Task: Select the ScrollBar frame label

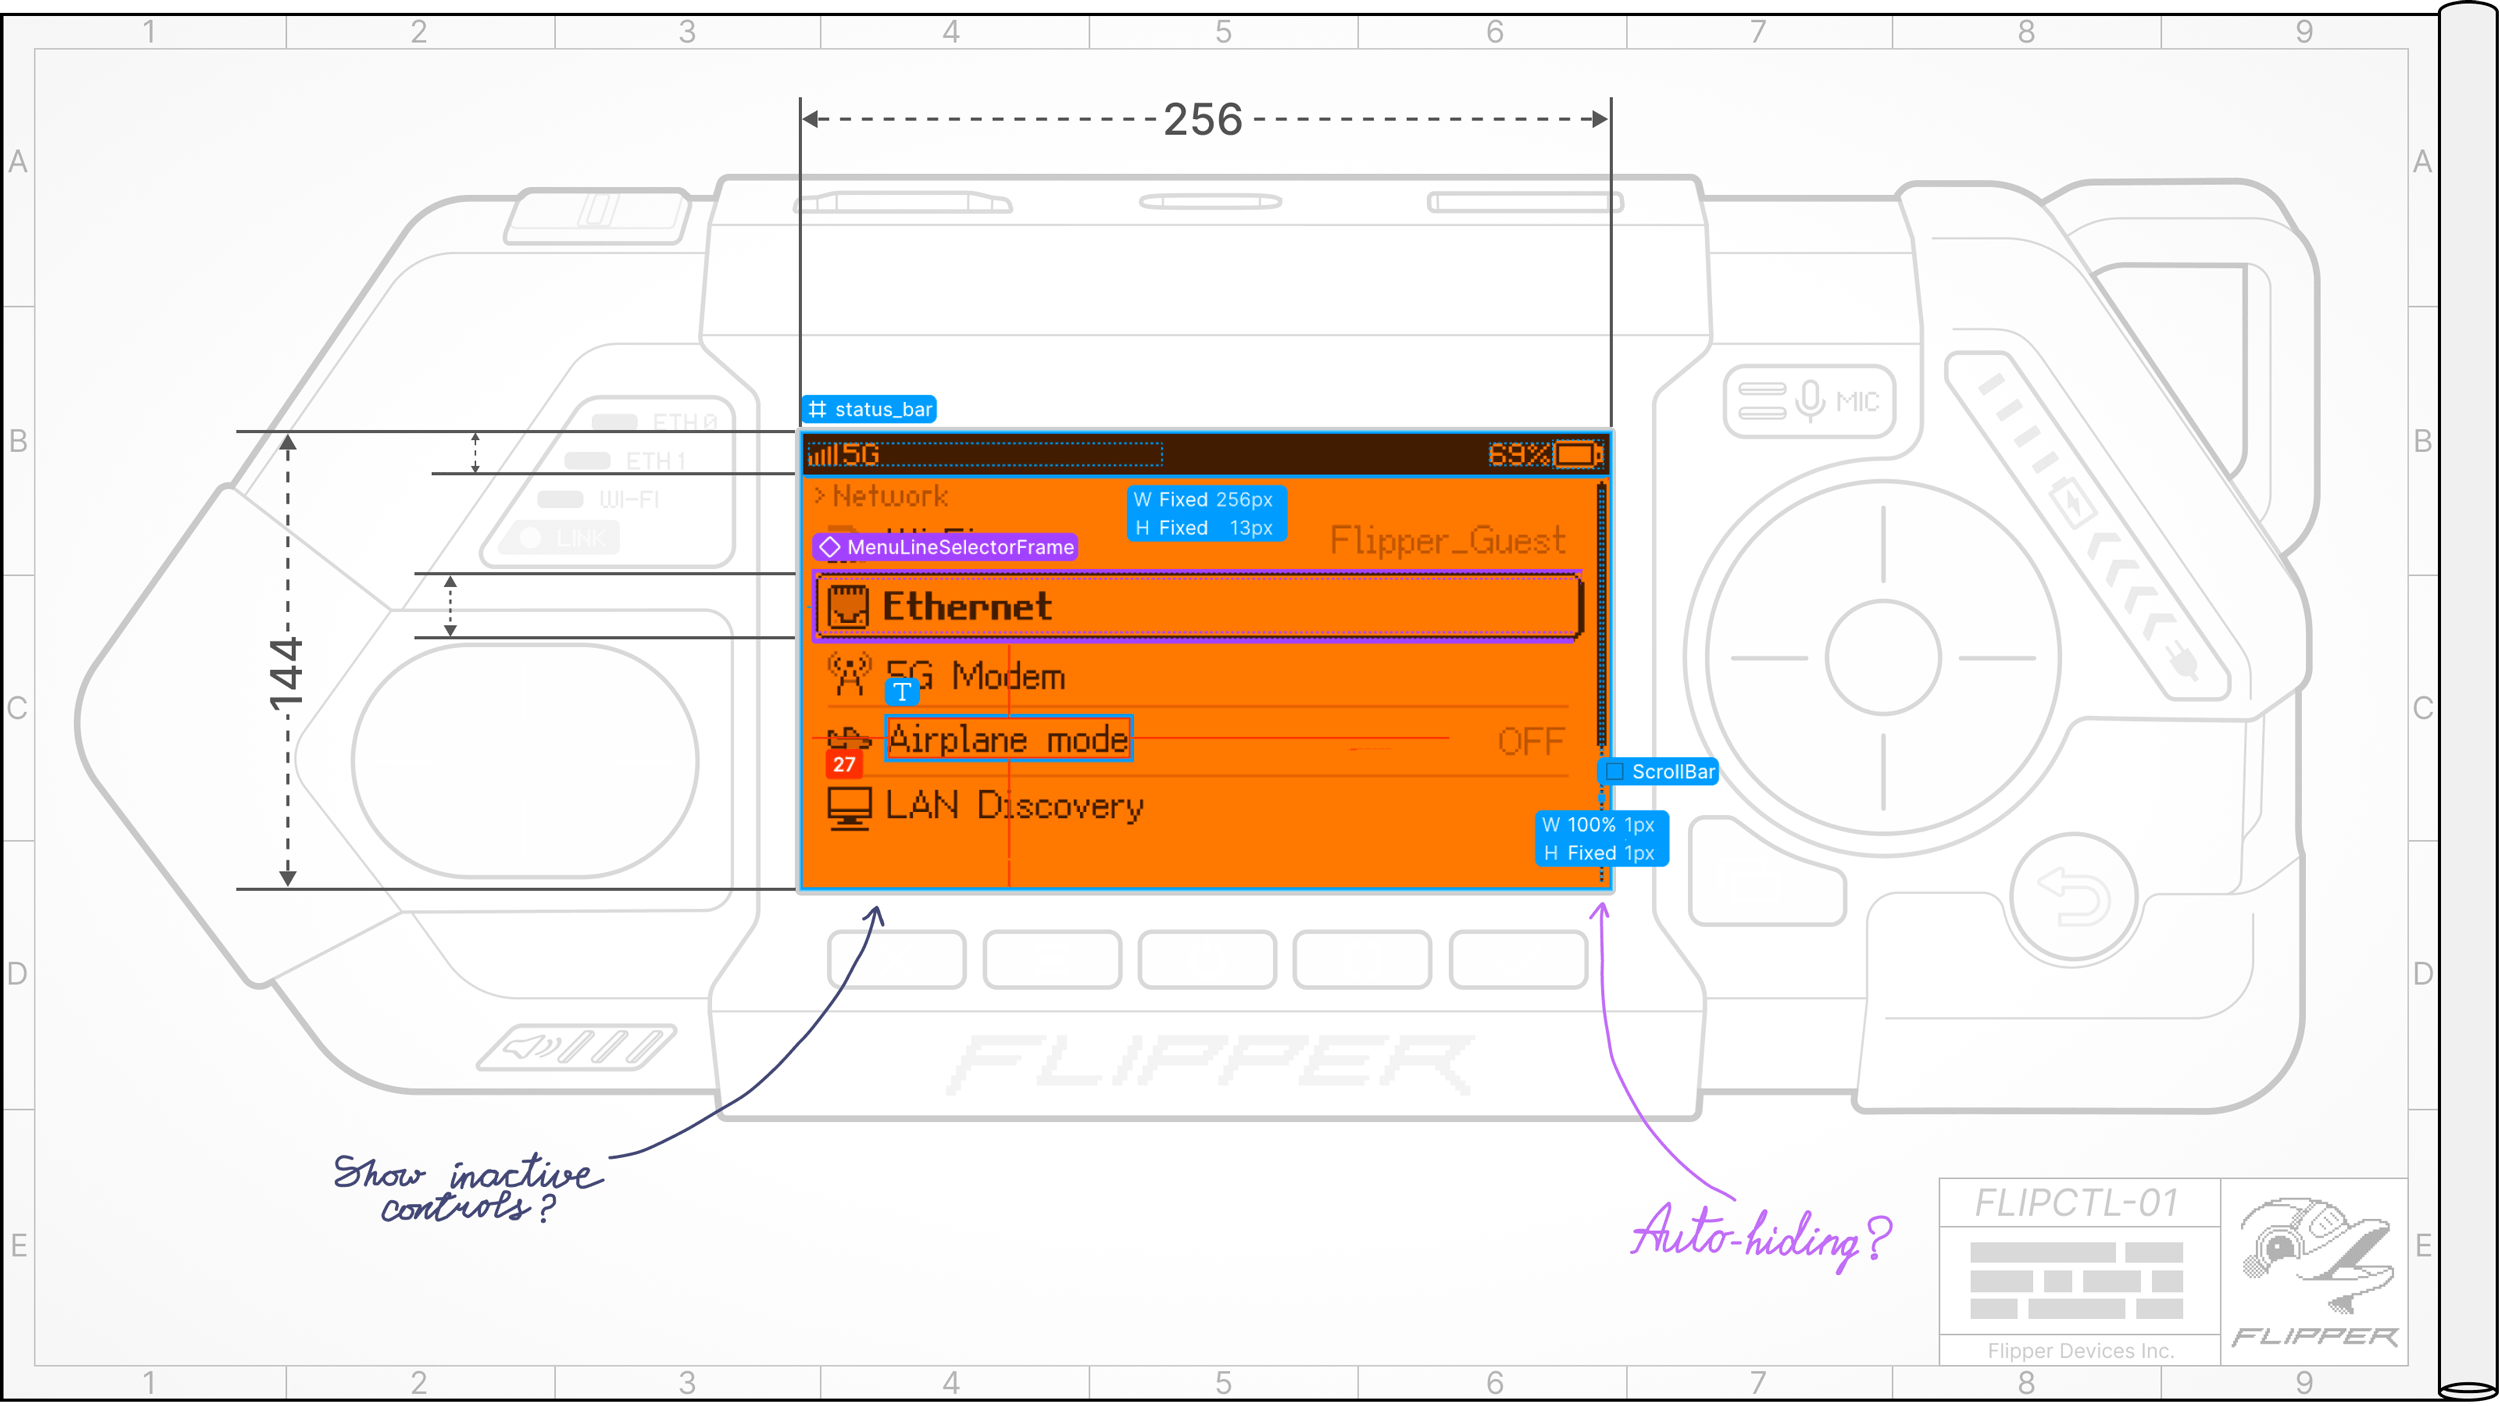Action: click(x=1659, y=772)
